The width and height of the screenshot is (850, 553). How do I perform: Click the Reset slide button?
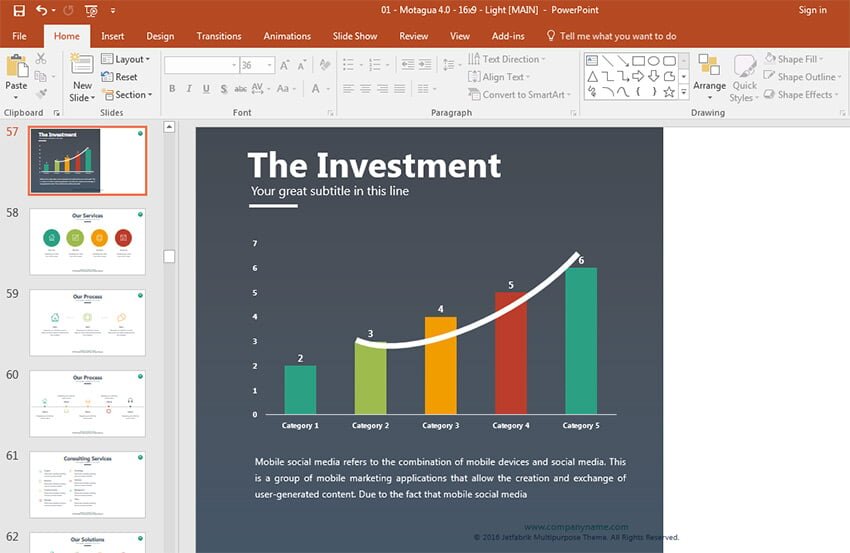(120, 77)
